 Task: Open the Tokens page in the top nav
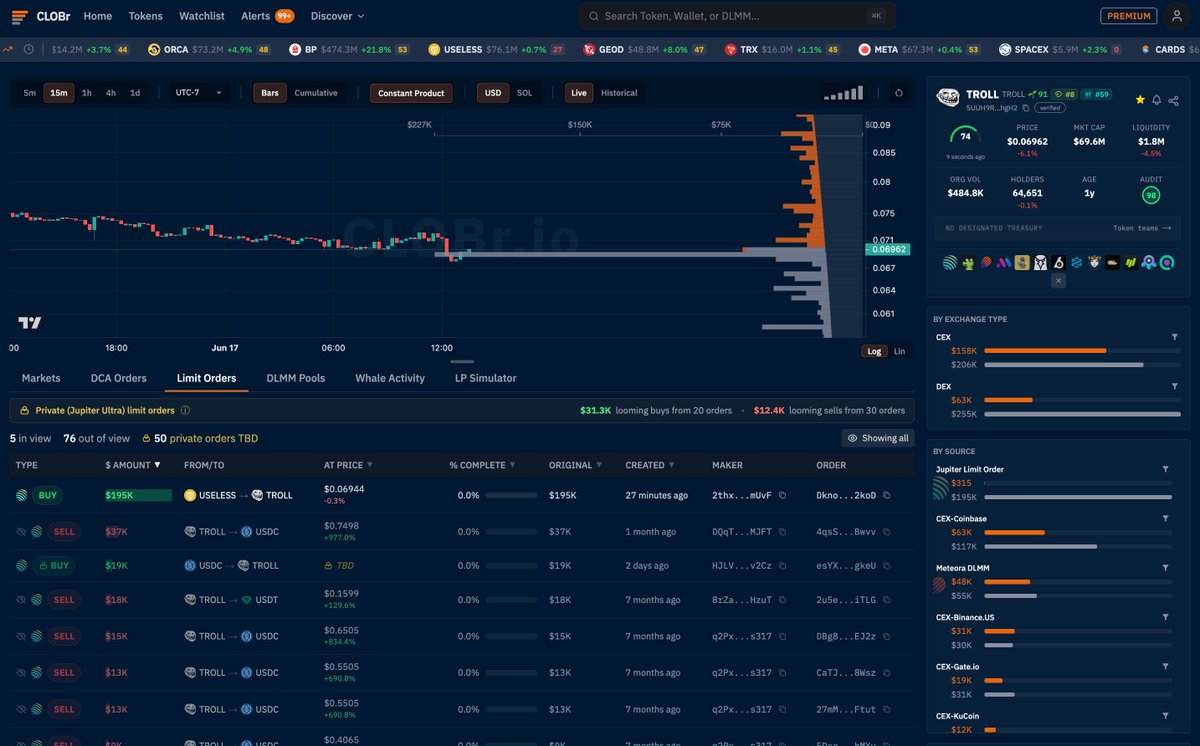point(146,16)
